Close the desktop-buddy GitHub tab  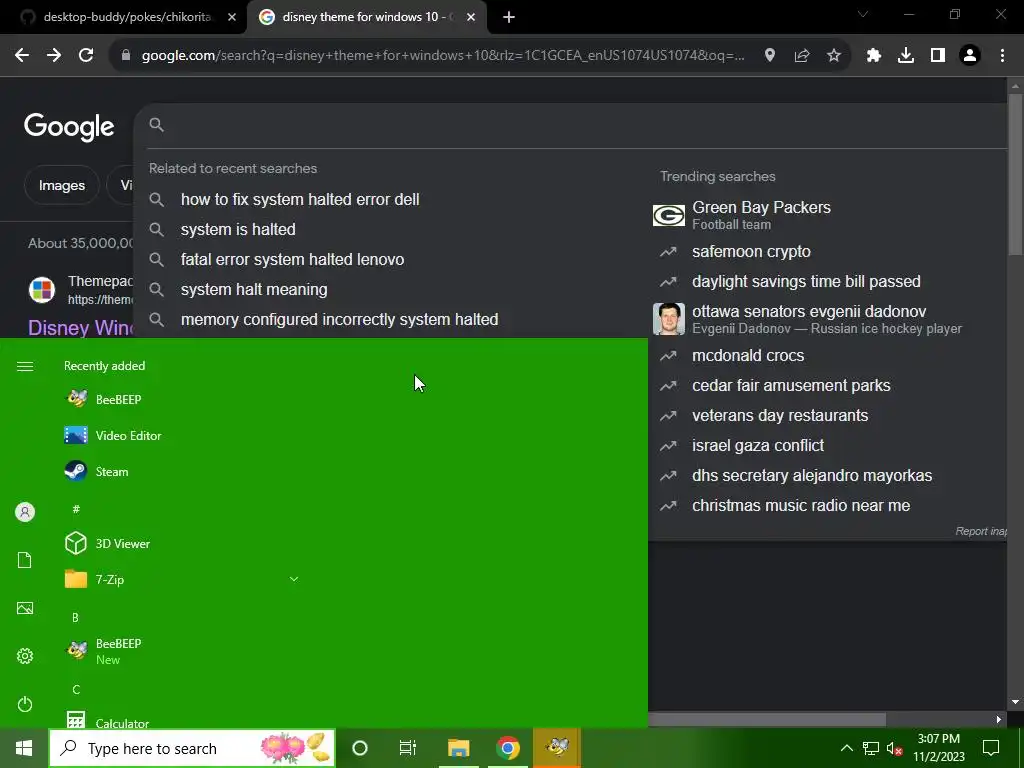pyautogui.click(x=232, y=18)
